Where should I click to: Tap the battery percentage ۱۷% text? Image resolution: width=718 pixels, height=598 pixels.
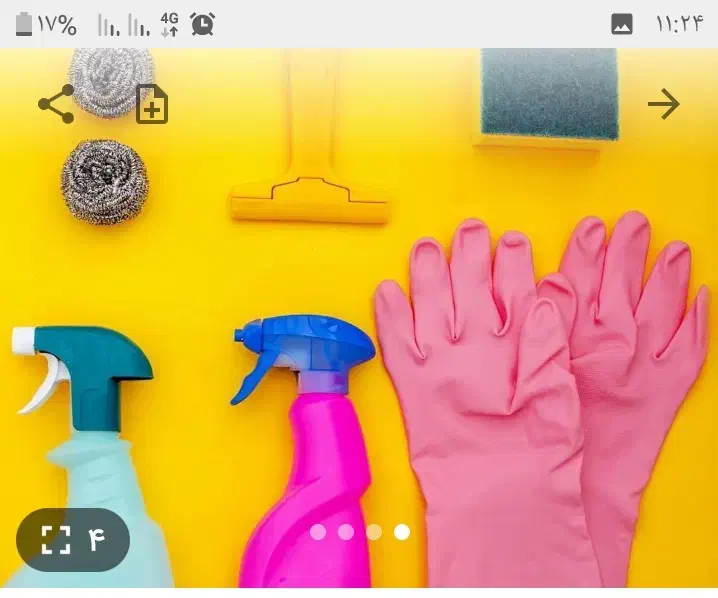tap(57, 24)
